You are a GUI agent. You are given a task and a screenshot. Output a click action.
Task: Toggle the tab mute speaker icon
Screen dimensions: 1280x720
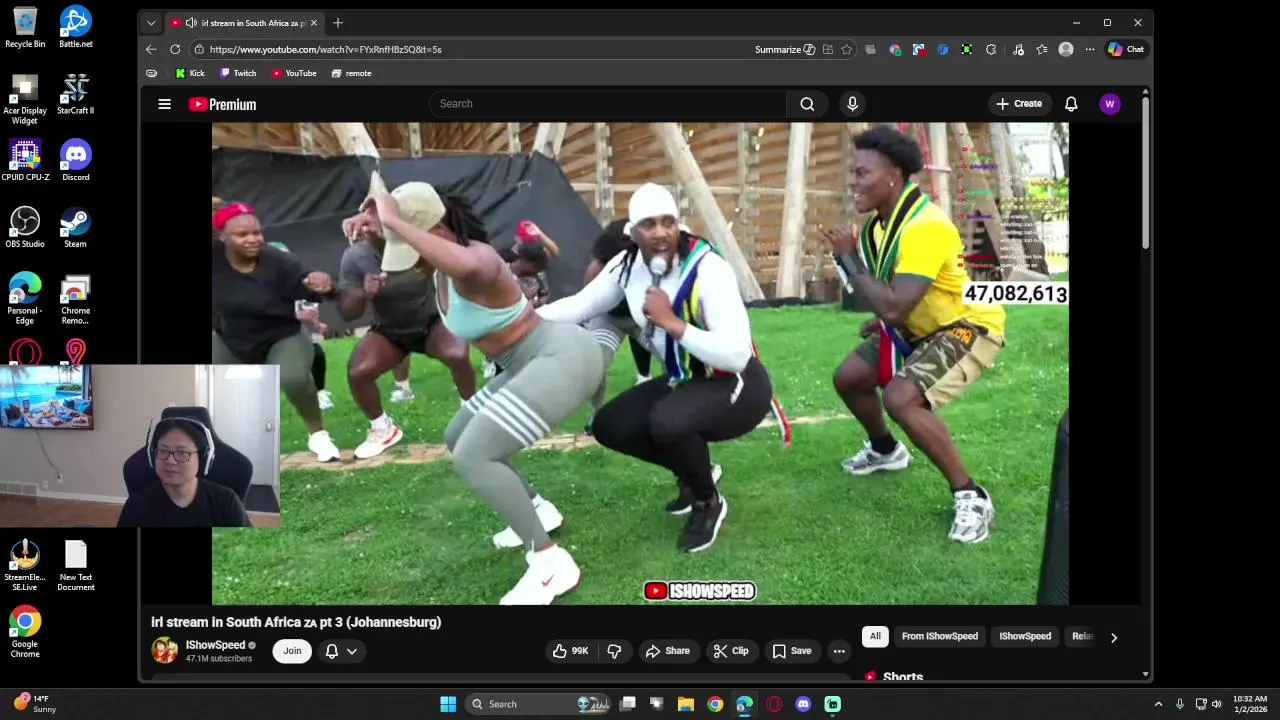click(191, 23)
